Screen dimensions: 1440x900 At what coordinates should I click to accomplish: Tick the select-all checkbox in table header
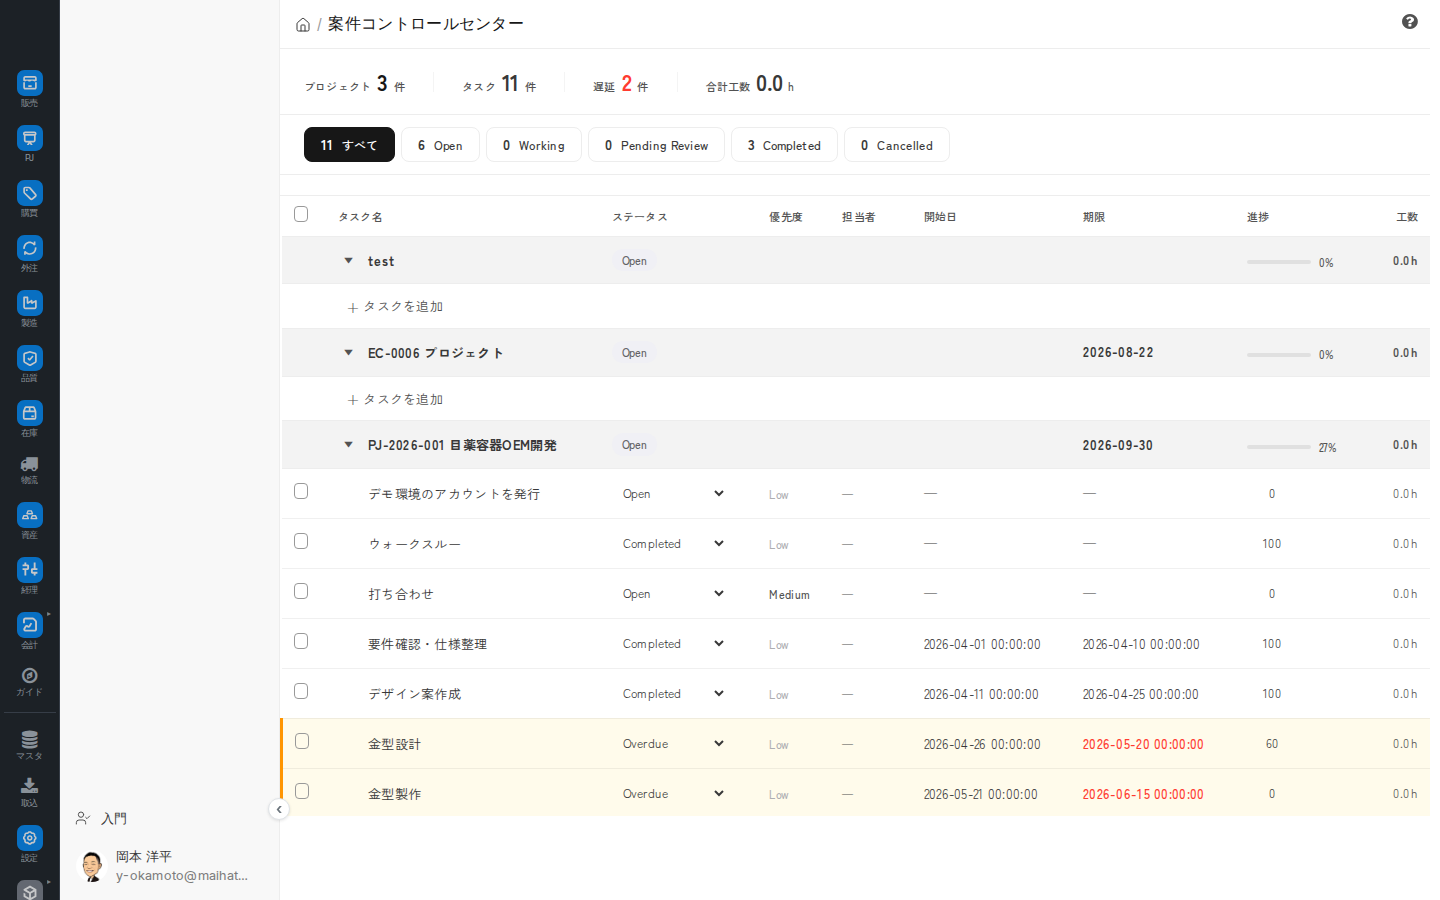coord(301,214)
